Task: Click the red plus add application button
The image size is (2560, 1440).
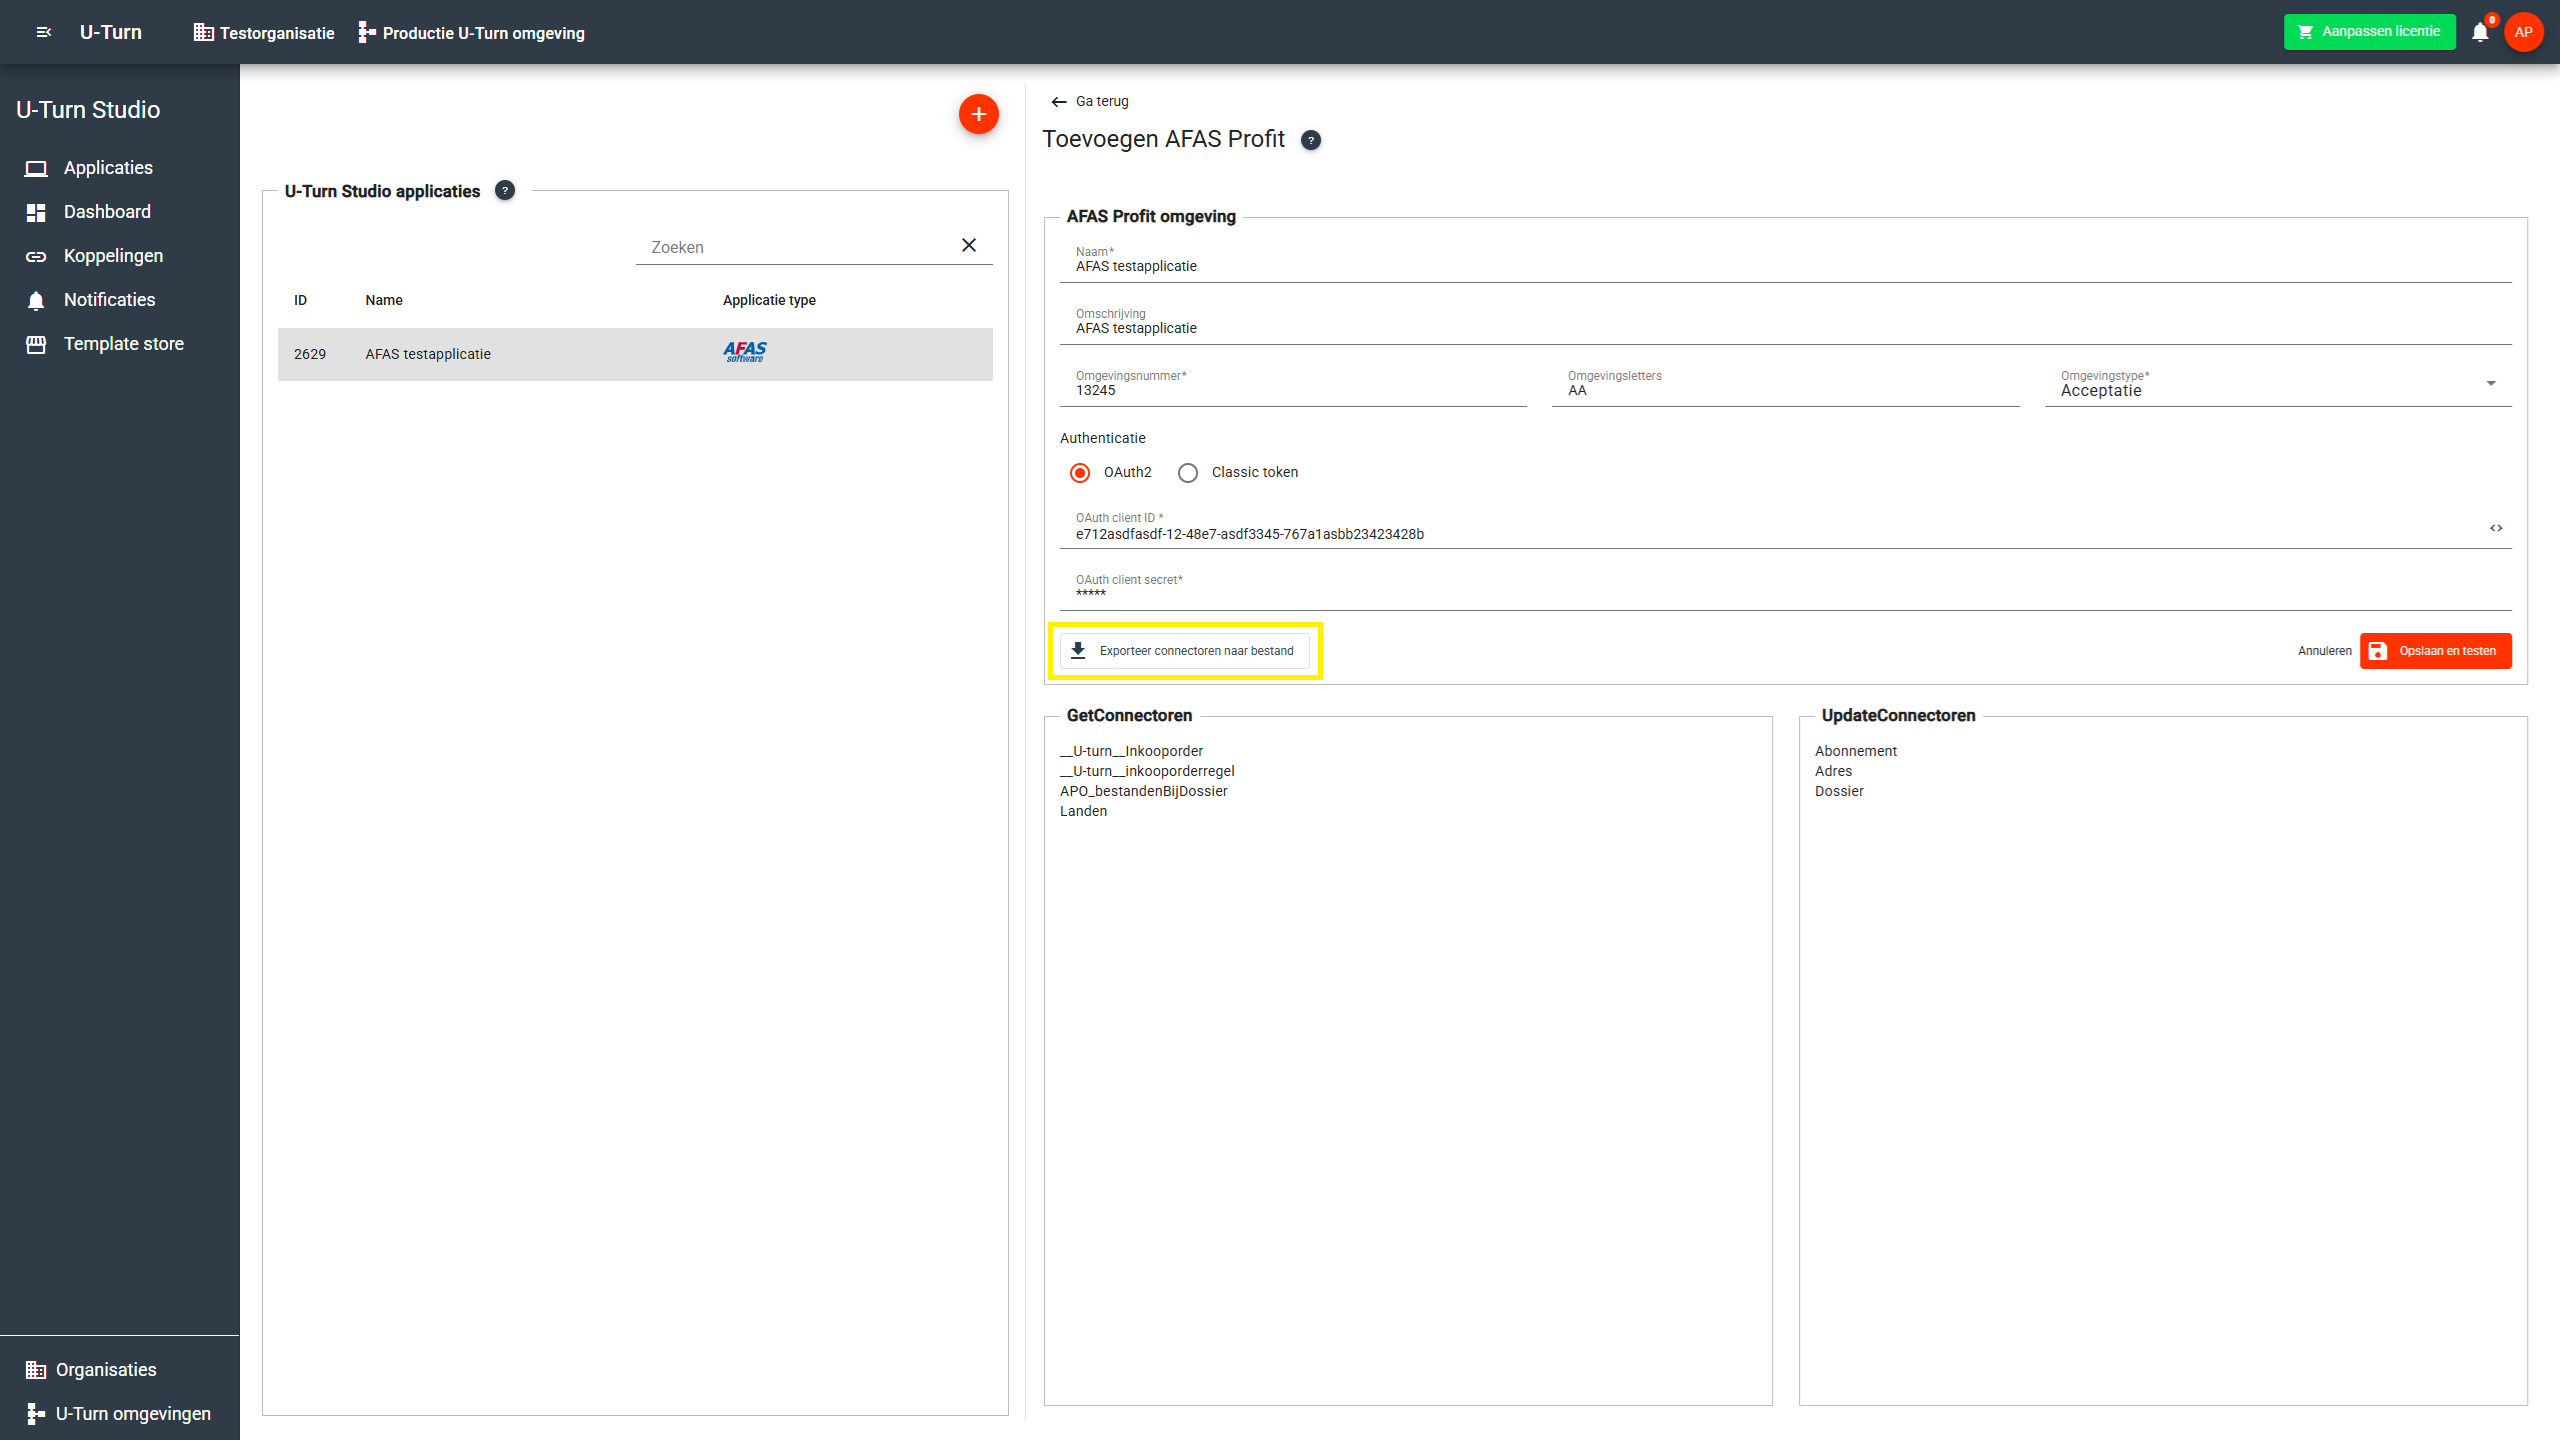Action: [x=979, y=114]
